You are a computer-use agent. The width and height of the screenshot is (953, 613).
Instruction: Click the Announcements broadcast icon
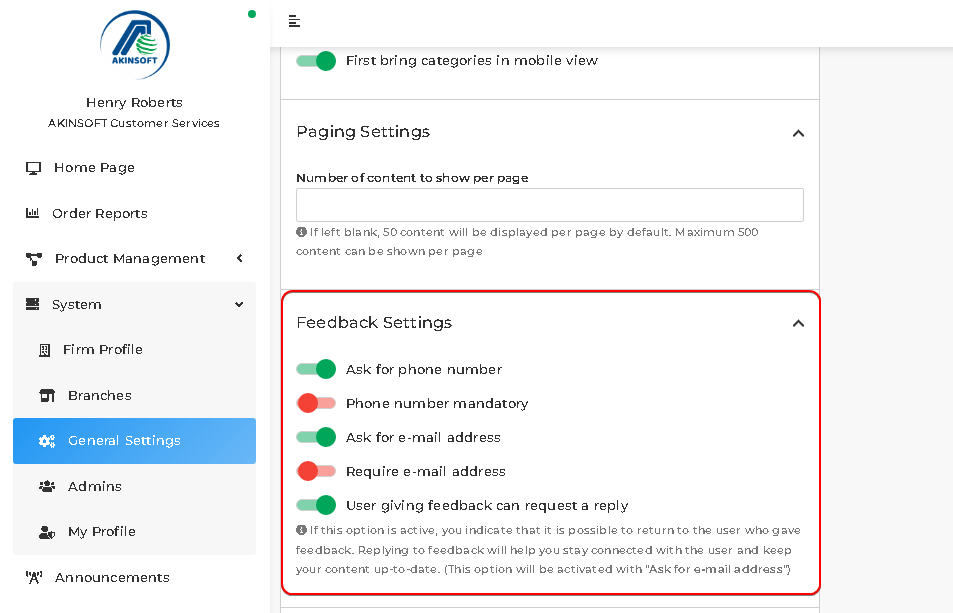coord(33,577)
